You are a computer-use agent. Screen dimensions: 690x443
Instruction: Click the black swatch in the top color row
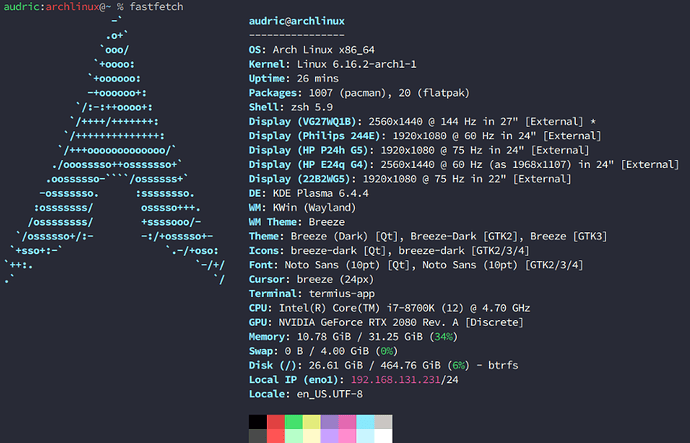(x=258, y=422)
